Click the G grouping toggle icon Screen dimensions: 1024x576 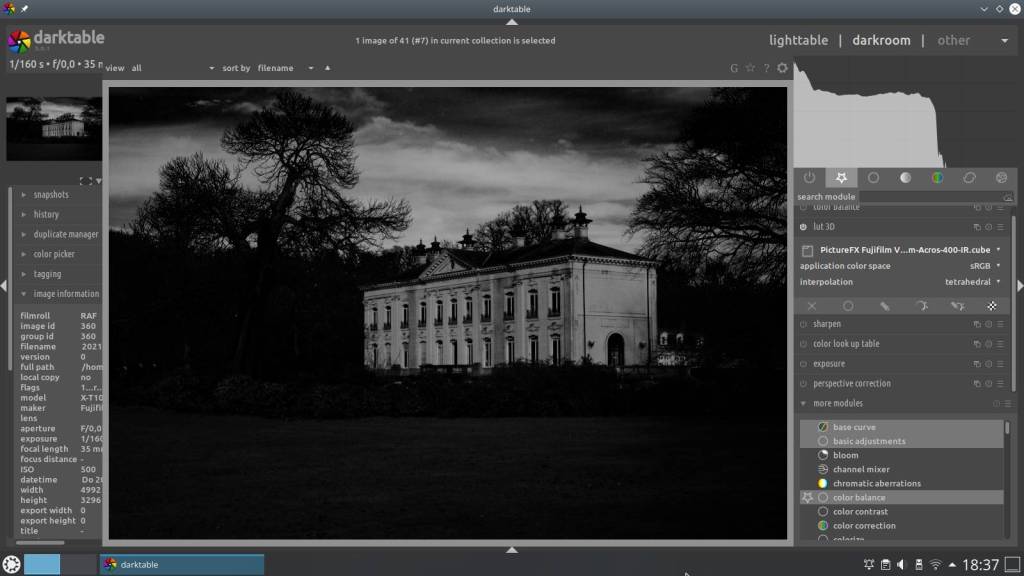pos(734,68)
